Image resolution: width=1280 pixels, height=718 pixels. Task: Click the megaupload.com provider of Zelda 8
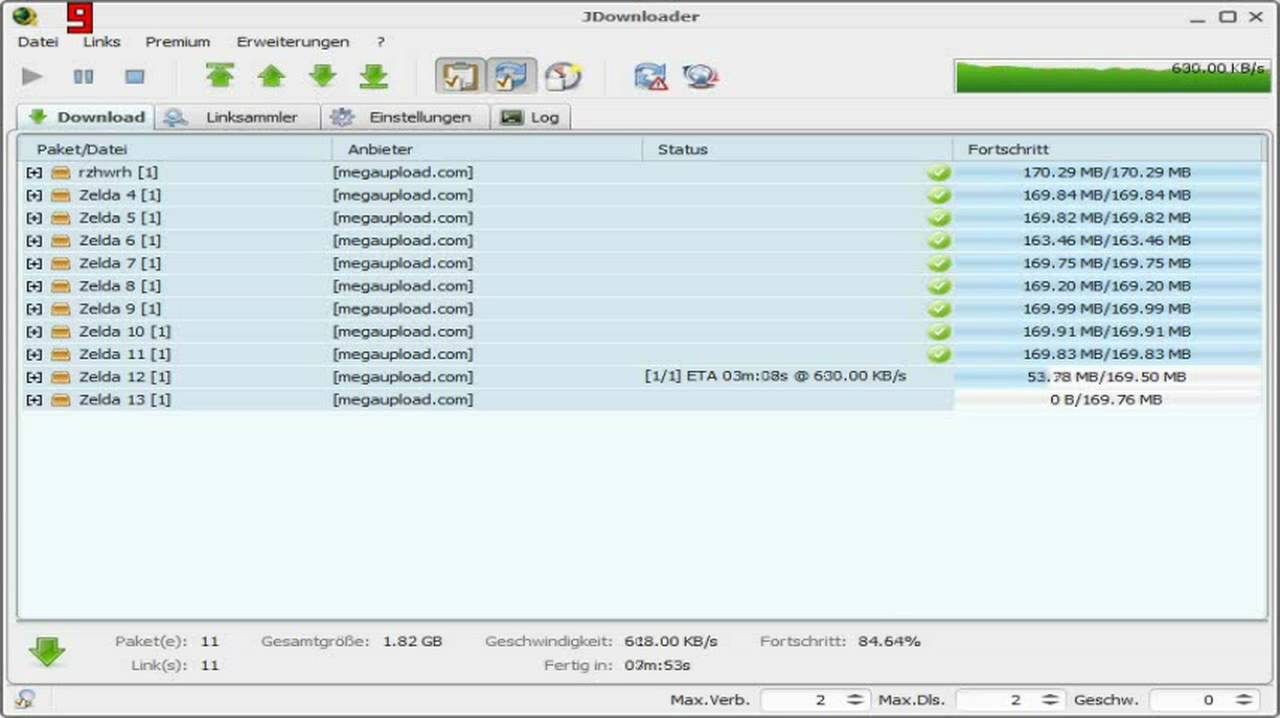pyautogui.click(x=403, y=286)
